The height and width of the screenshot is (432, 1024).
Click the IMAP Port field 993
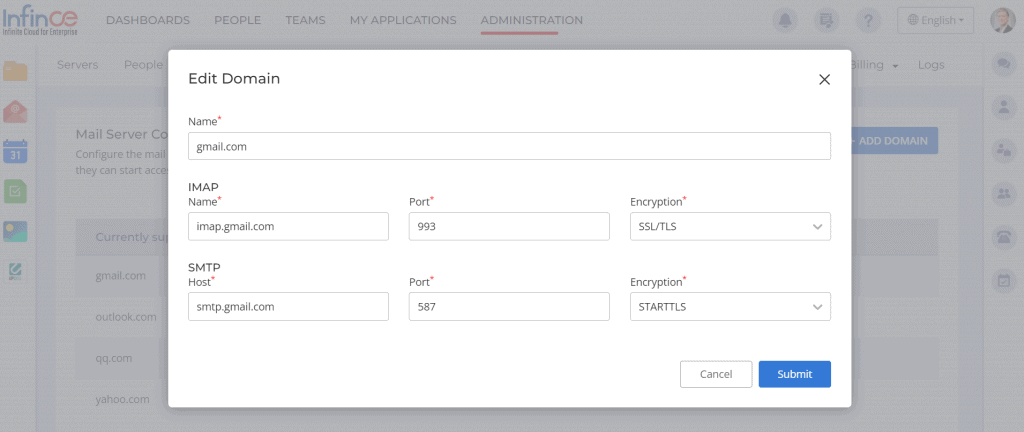509,226
